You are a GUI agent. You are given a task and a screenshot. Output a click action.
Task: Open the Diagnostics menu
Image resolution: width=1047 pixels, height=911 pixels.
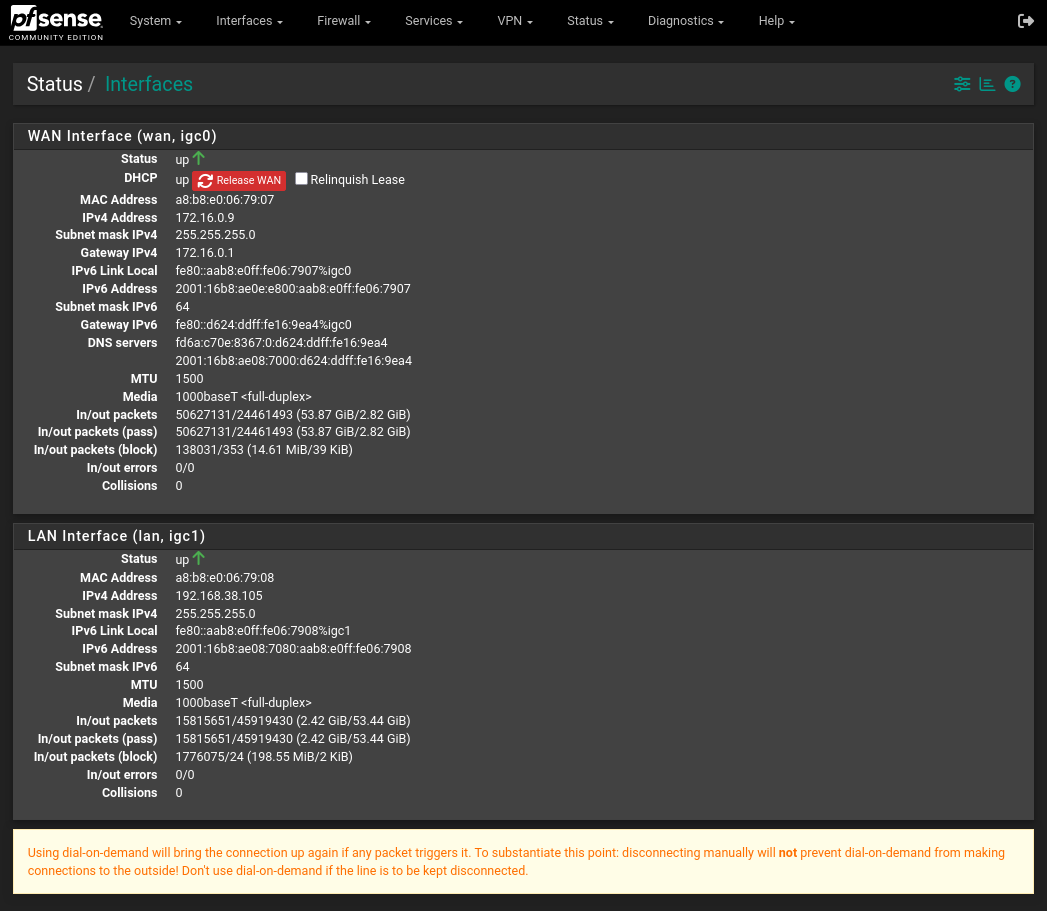[x=685, y=21]
